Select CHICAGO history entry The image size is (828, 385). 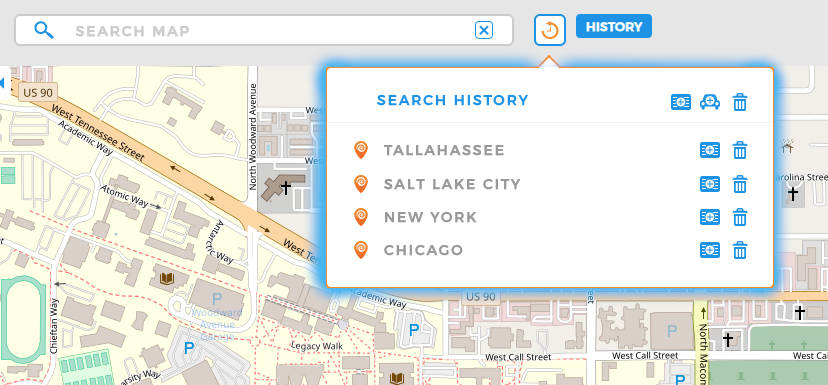click(x=424, y=250)
